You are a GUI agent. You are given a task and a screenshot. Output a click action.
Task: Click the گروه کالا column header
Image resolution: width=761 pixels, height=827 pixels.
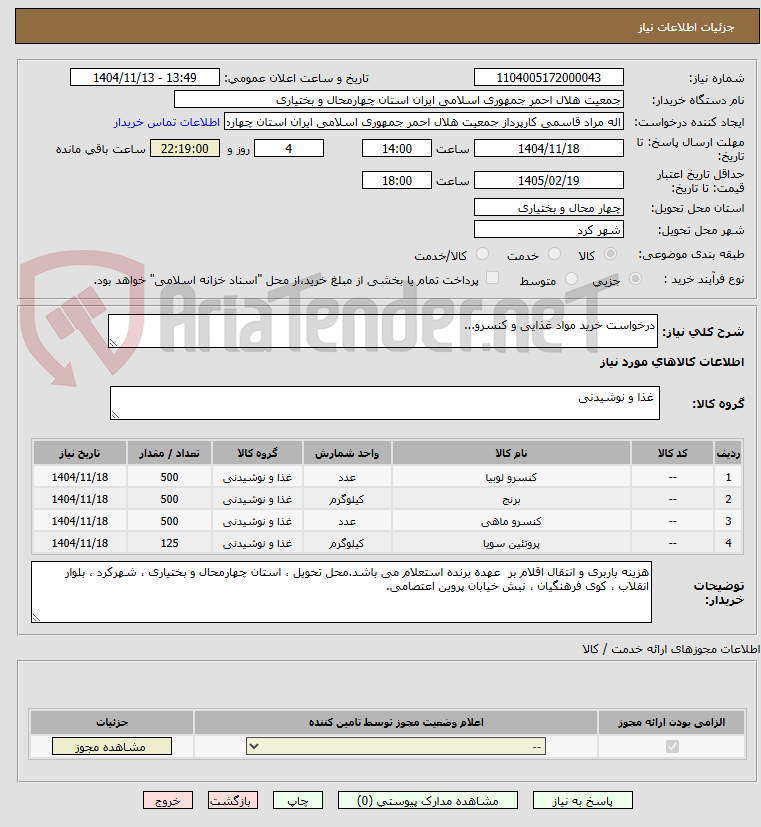coord(257,453)
